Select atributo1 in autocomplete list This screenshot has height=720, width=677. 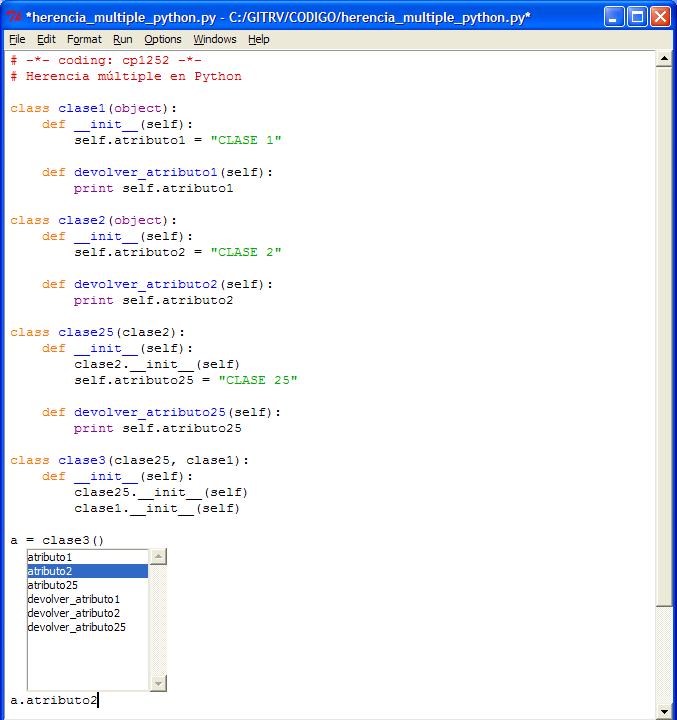(x=87, y=557)
